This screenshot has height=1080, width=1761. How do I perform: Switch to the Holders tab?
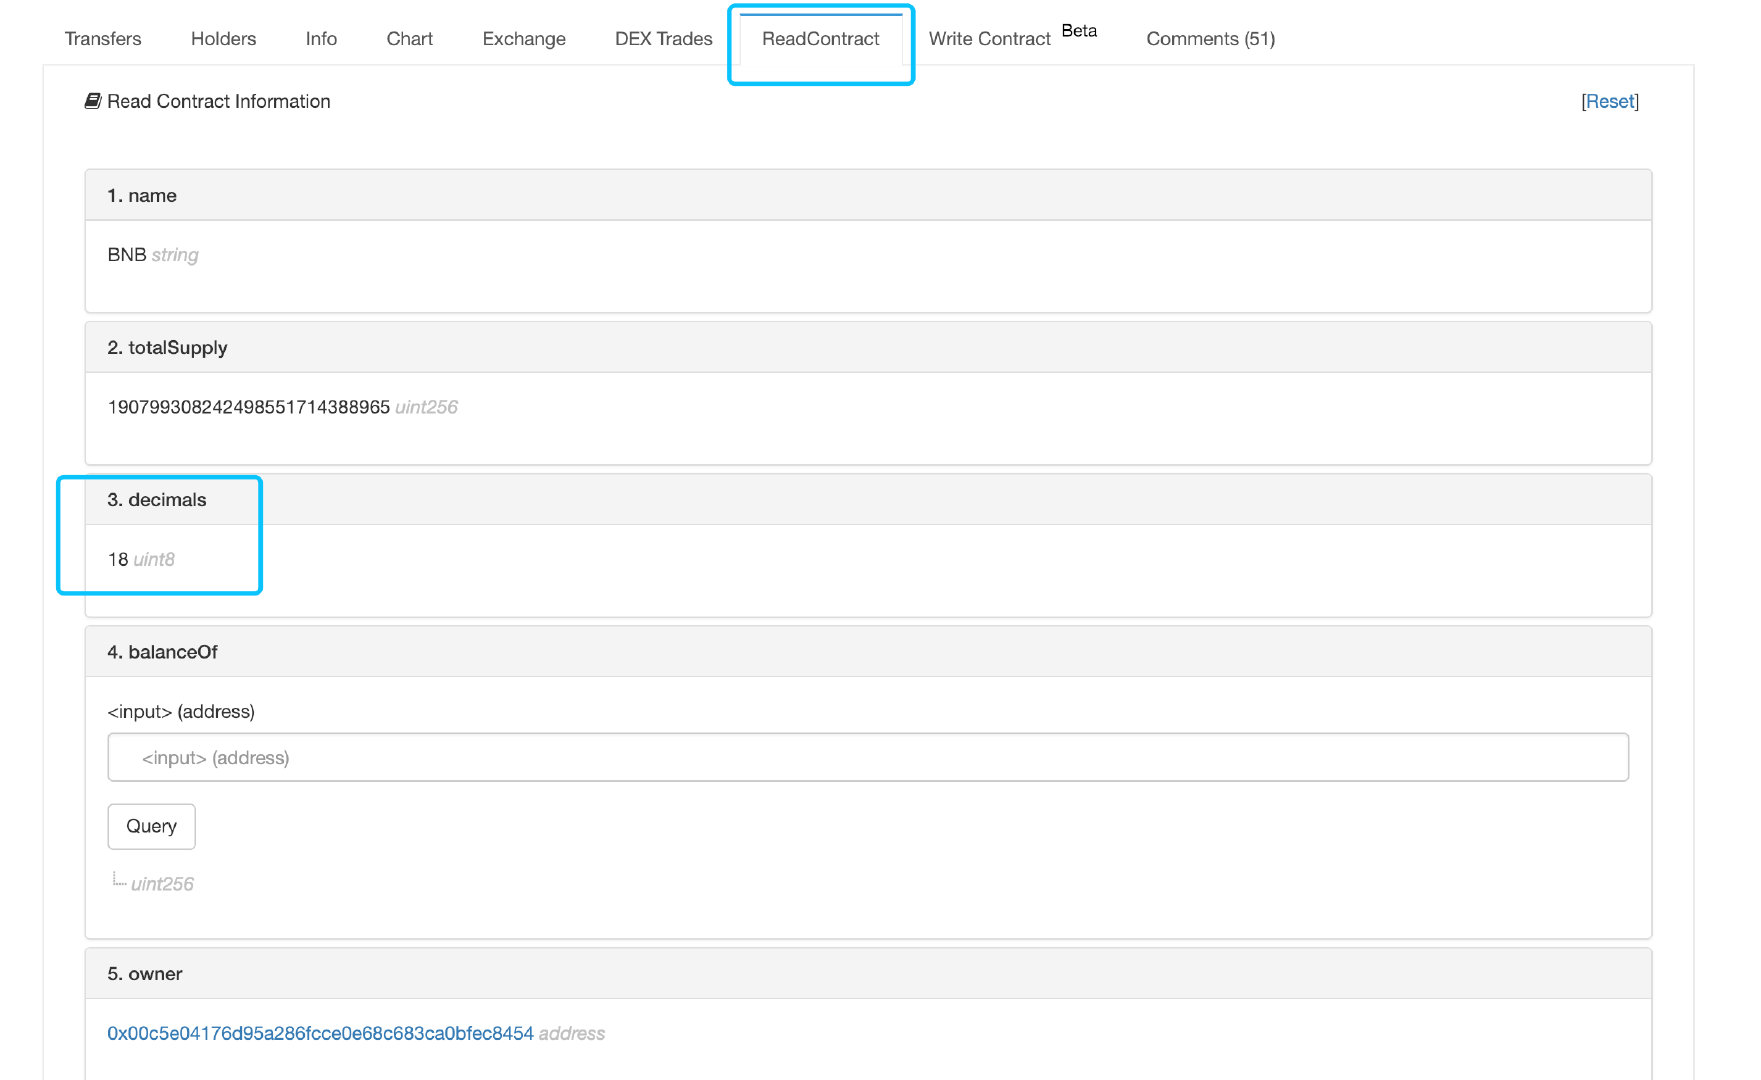point(223,39)
